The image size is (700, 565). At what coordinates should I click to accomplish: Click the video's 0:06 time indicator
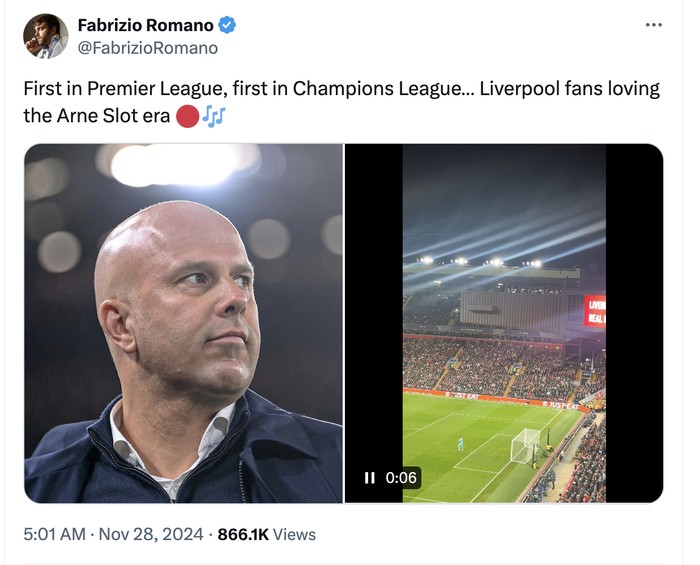pos(401,478)
